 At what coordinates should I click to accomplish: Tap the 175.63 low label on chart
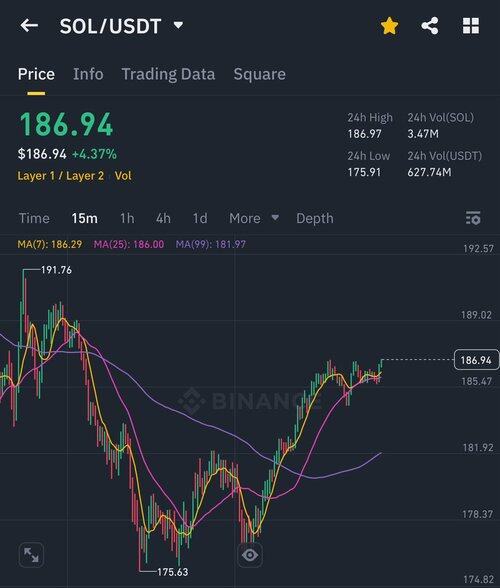(x=173, y=572)
